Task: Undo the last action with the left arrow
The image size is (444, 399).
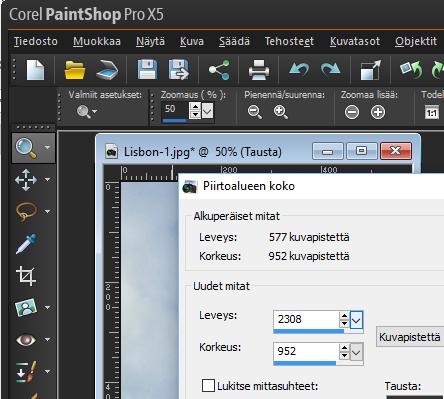Action: (299, 69)
